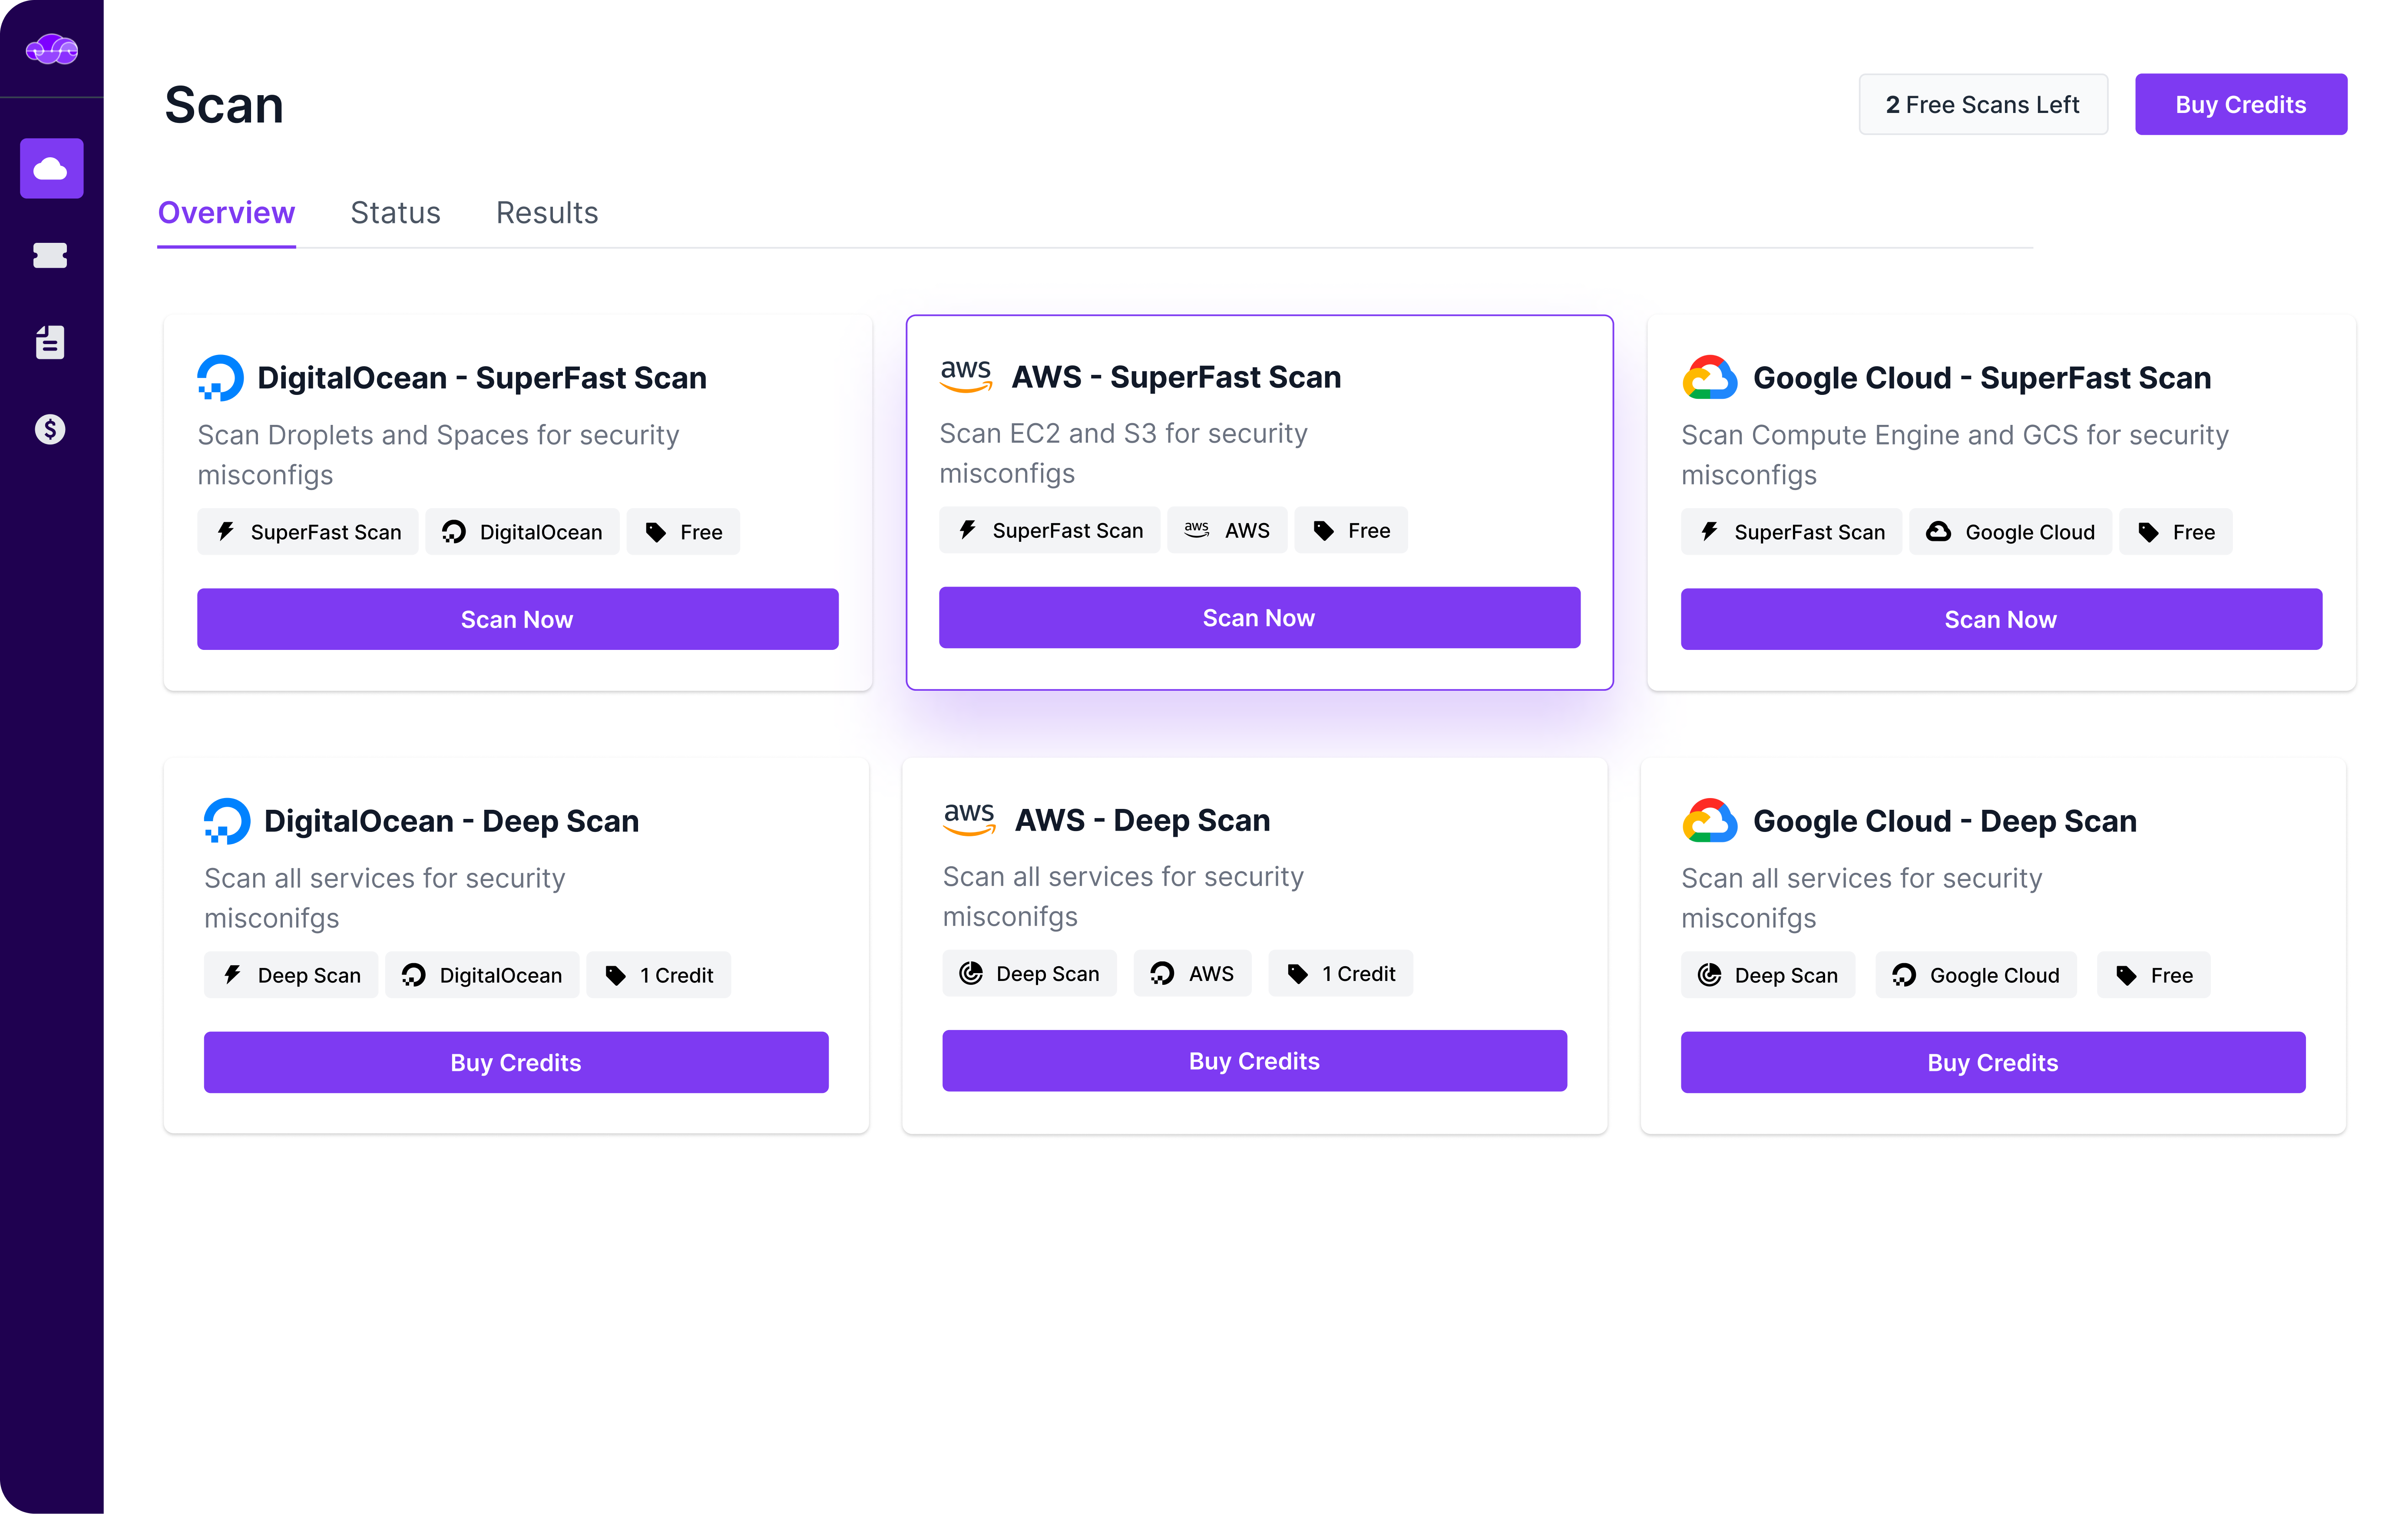Click Buy Credits on DigitalOcean Deep Scan card
The width and height of the screenshot is (2408, 1514).
point(516,1062)
